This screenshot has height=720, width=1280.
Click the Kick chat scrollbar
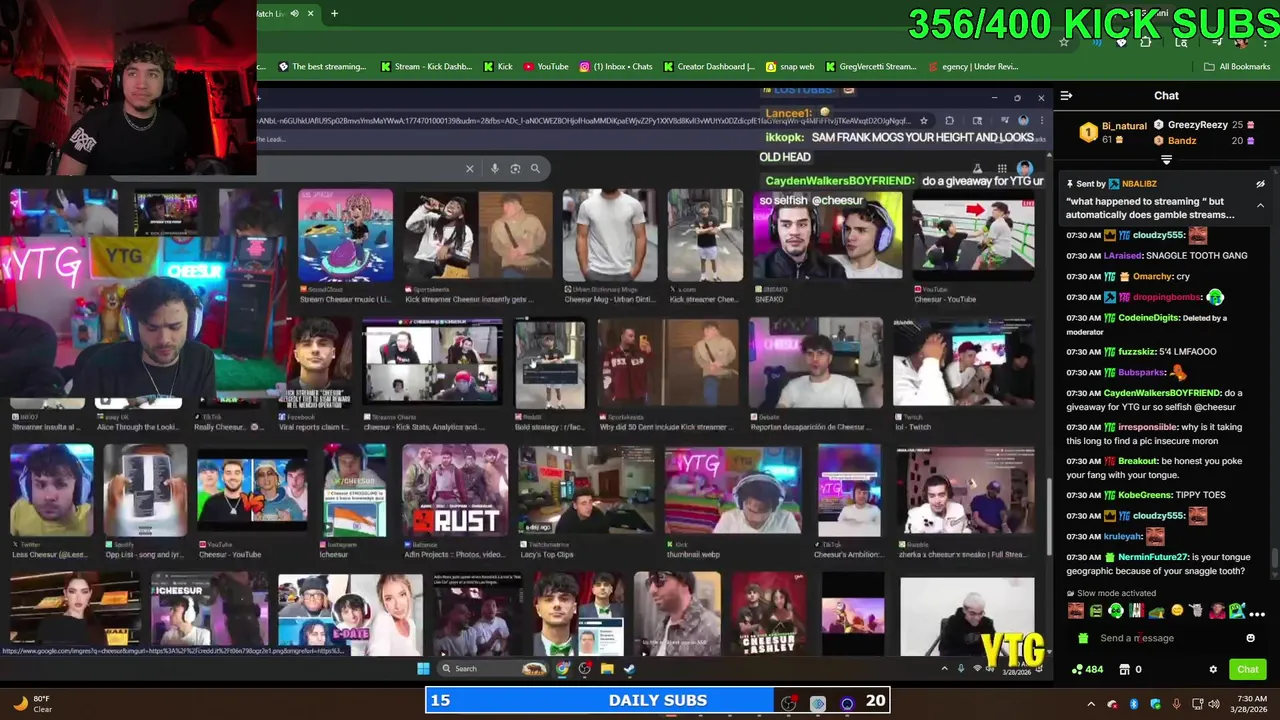pos(1274,560)
